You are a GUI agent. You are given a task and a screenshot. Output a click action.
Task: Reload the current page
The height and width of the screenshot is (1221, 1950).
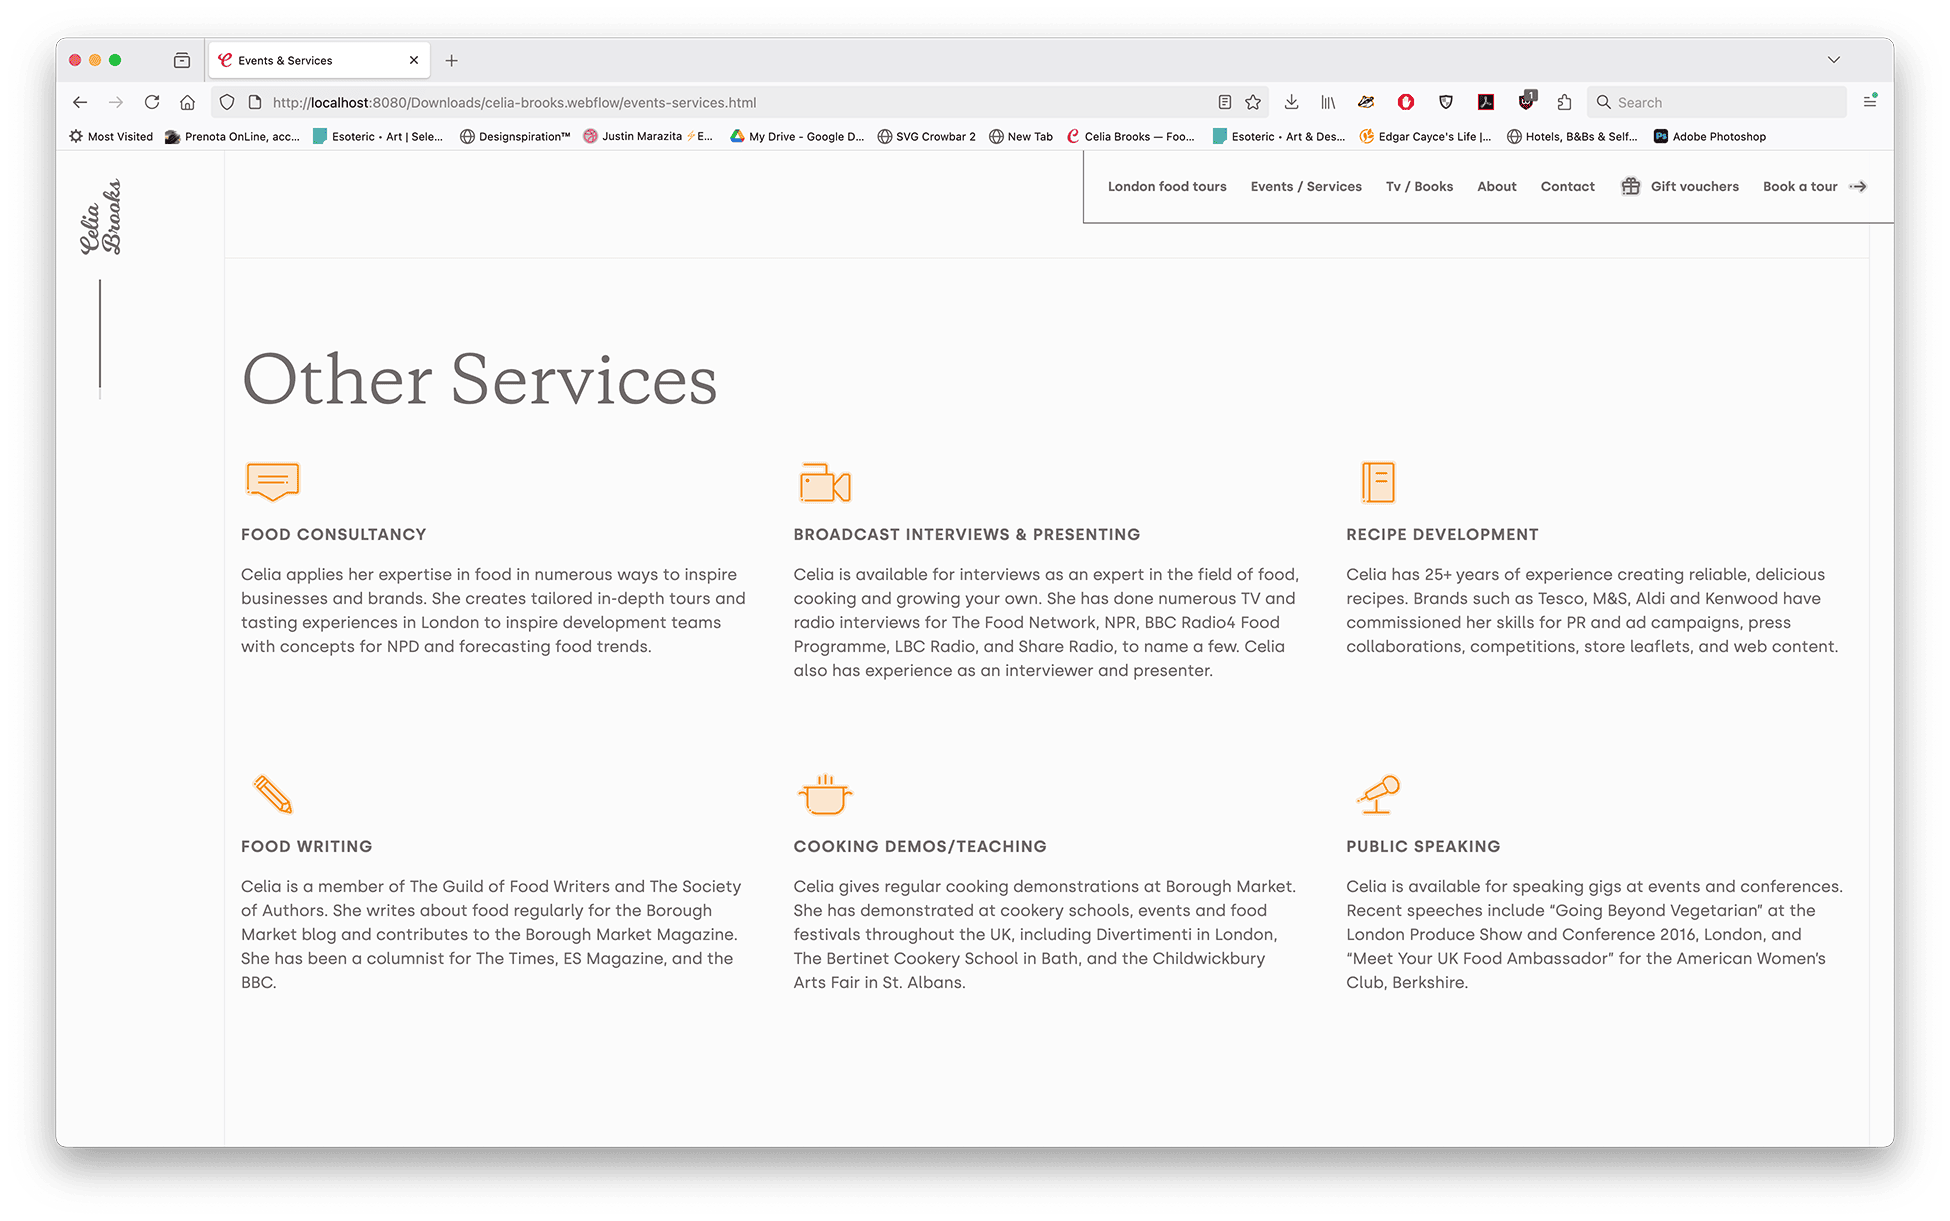point(152,102)
